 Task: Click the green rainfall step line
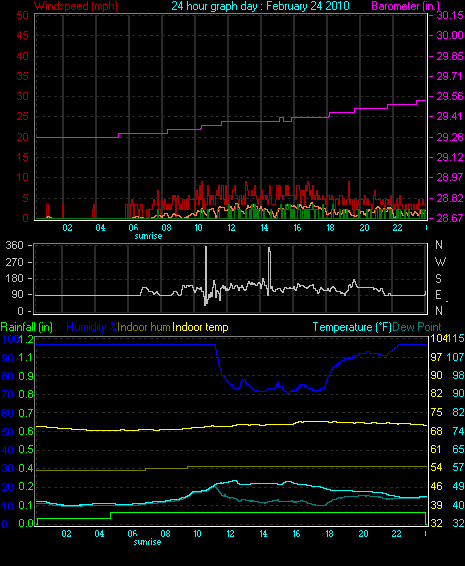[x=231, y=513]
